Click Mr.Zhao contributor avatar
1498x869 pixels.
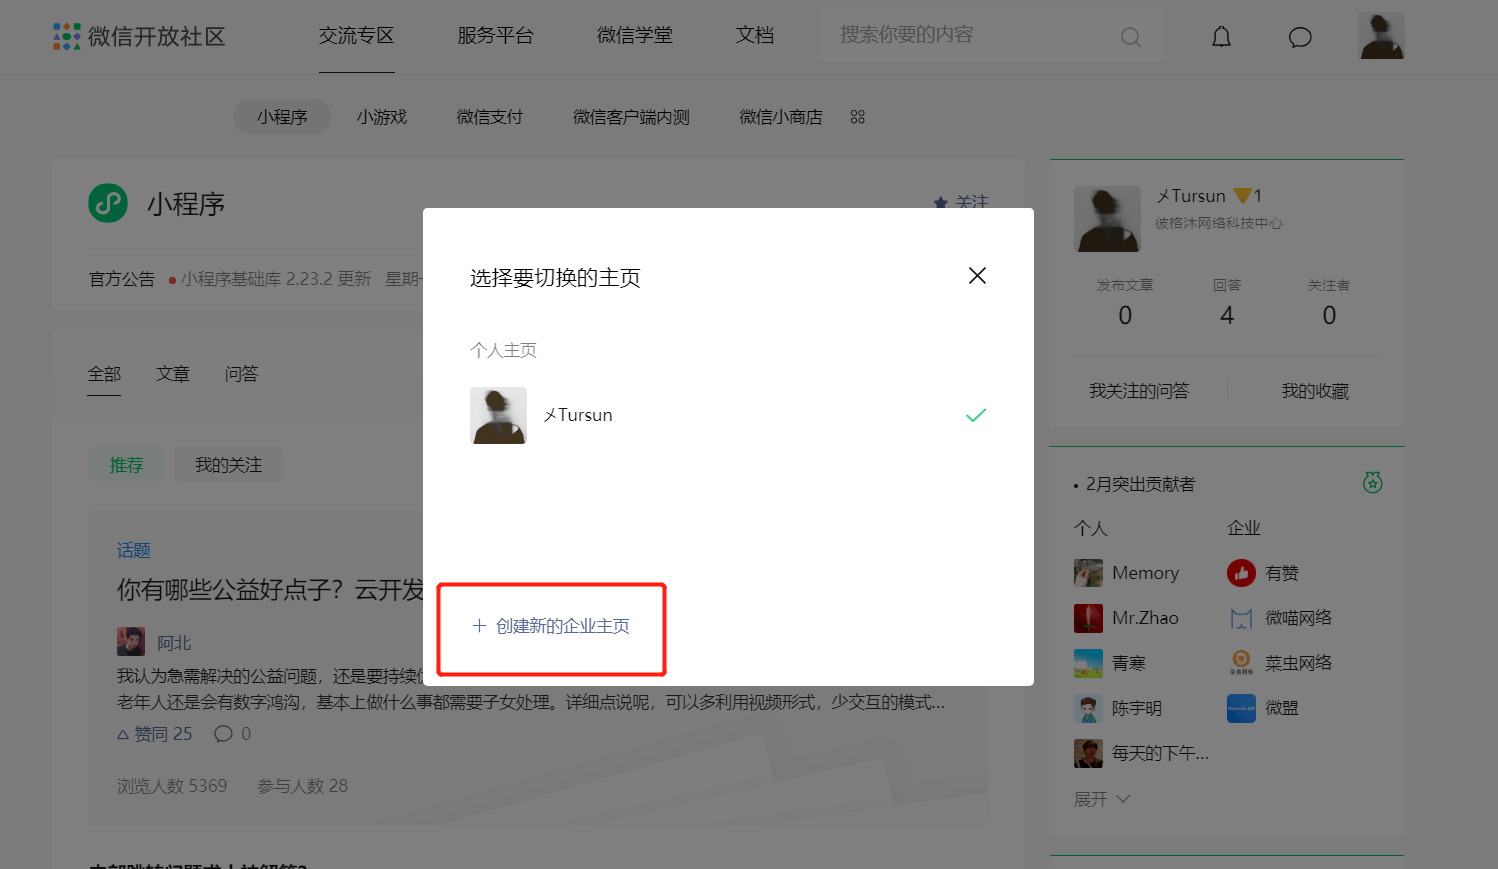click(x=1088, y=618)
